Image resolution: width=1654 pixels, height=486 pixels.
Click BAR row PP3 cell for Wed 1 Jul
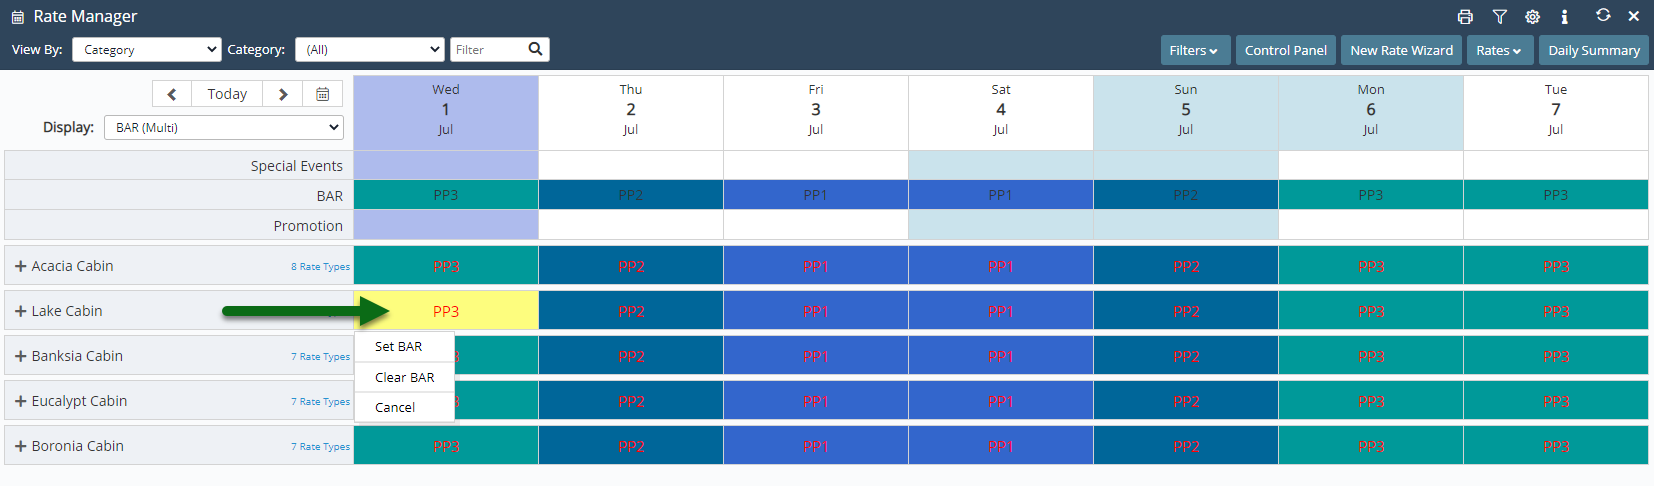click(446, 195)
